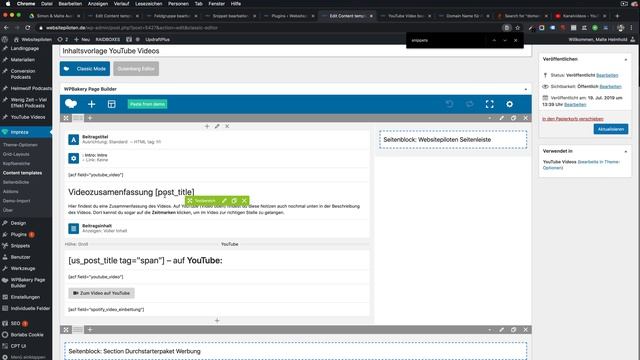
Task: Click the Paste from demo button
Action: [147, 104]
